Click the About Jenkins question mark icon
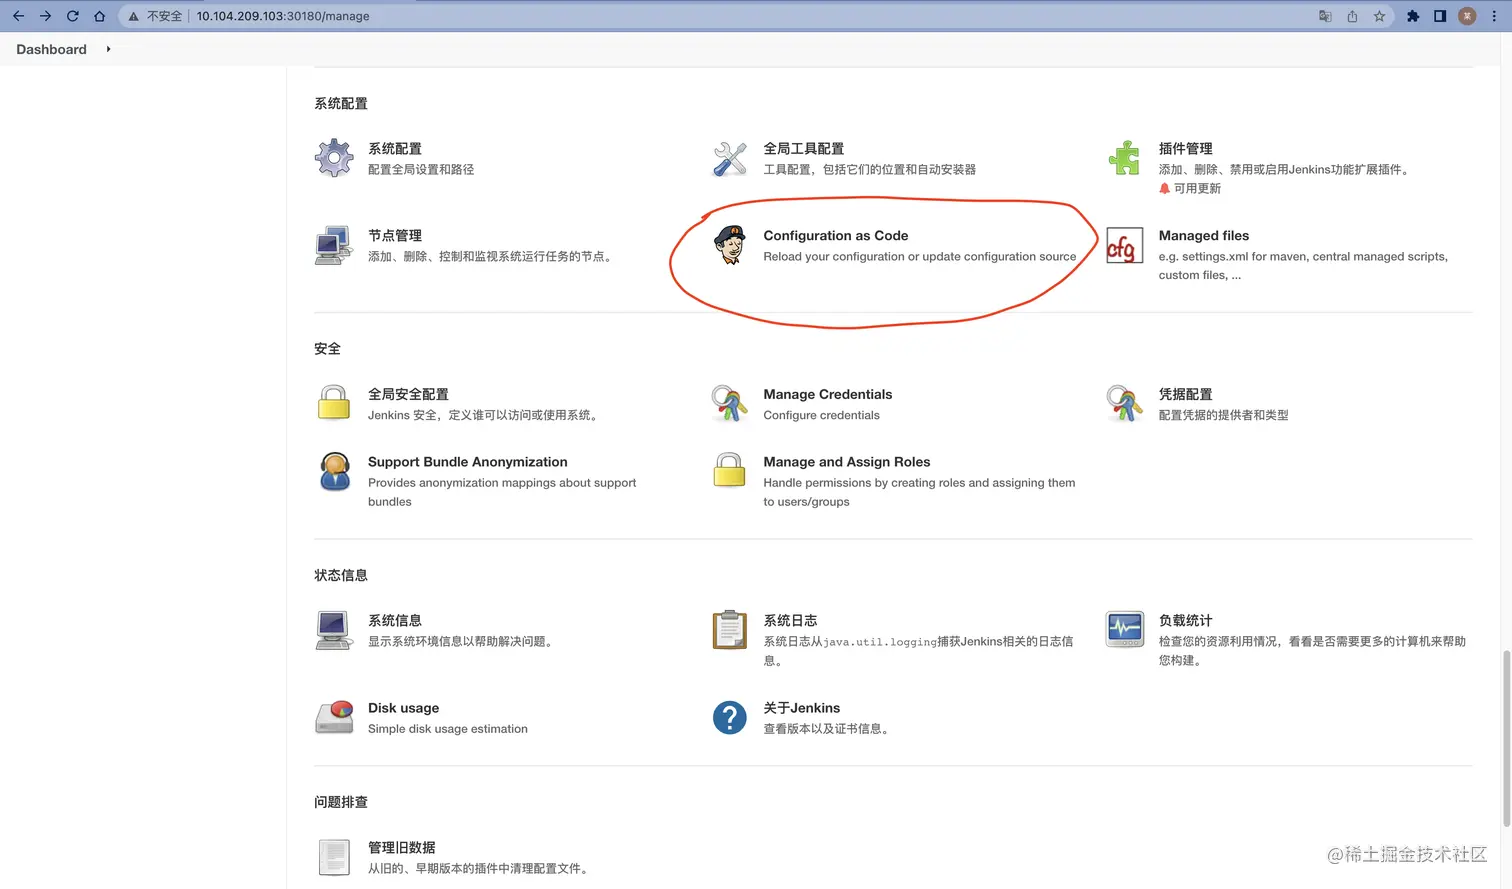The height and width of the screenshot is (889, 1512). [729, 717]
